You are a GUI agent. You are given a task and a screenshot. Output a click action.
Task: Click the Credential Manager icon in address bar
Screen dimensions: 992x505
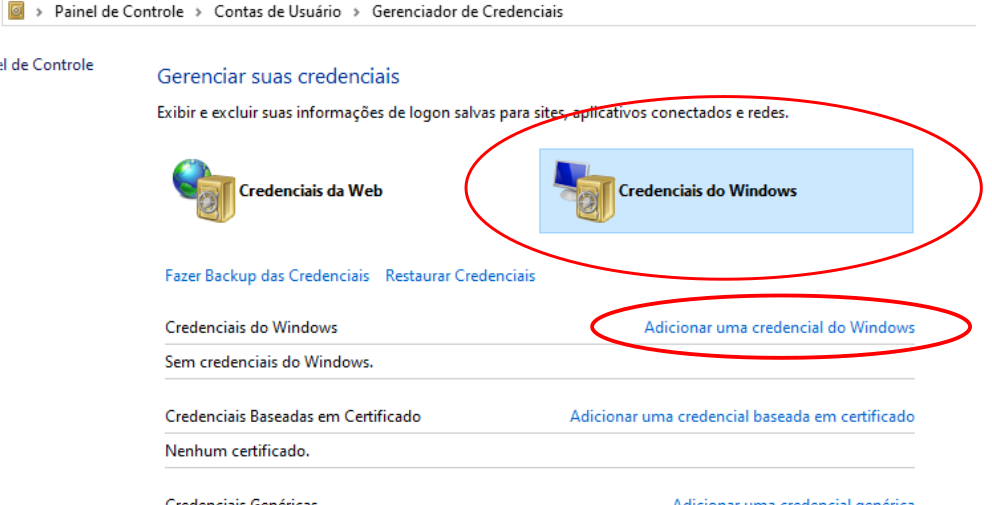16,11
